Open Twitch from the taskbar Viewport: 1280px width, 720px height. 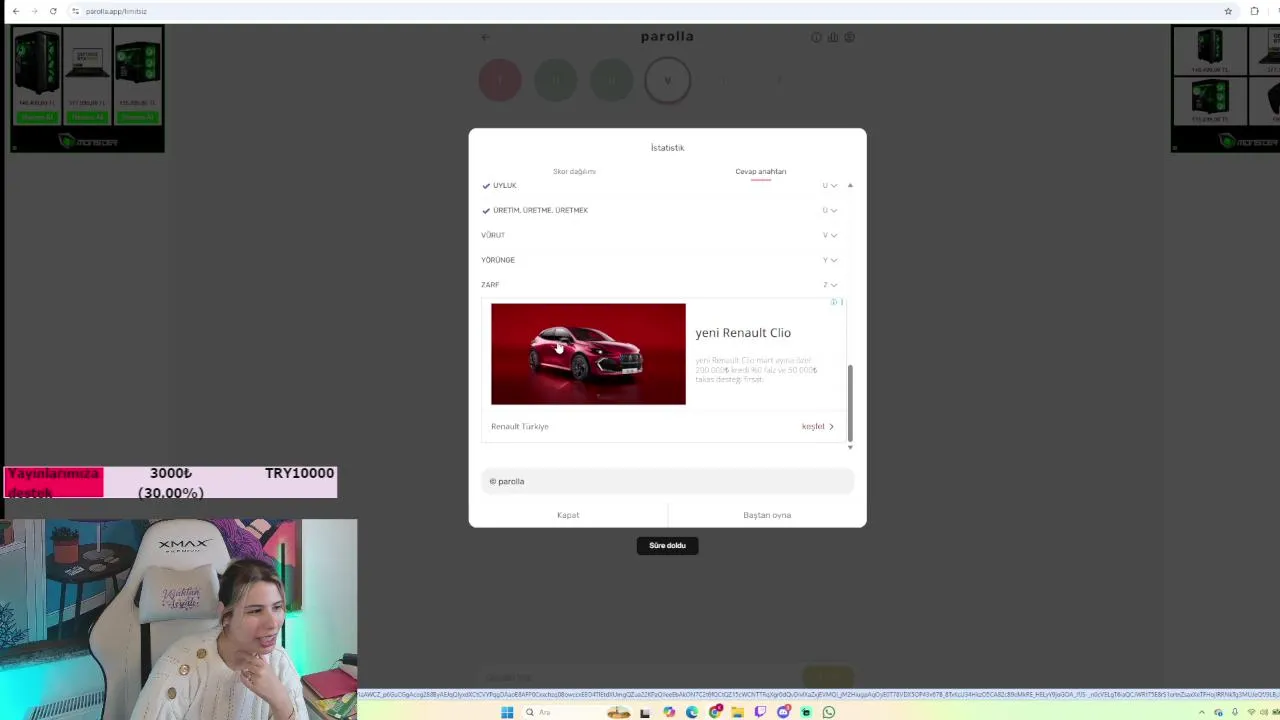click(760, 712)
